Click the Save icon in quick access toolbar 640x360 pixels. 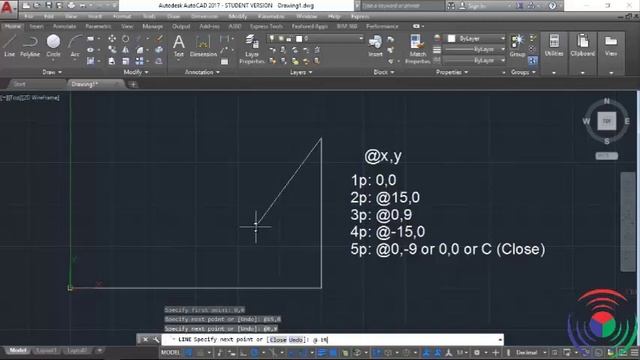49,5
